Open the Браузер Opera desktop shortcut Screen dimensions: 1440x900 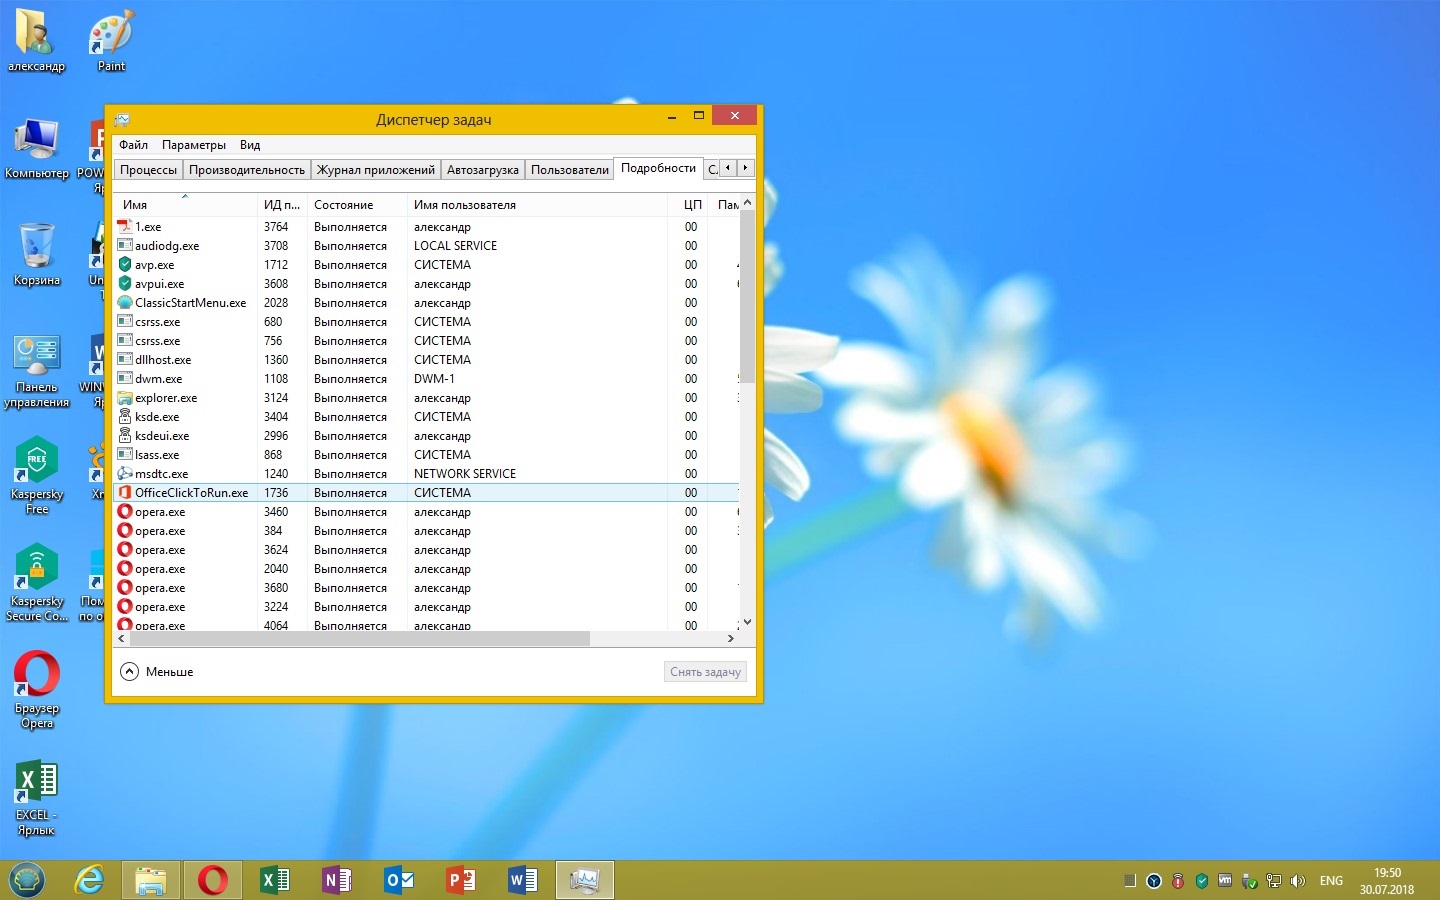[x=37, y=690]
